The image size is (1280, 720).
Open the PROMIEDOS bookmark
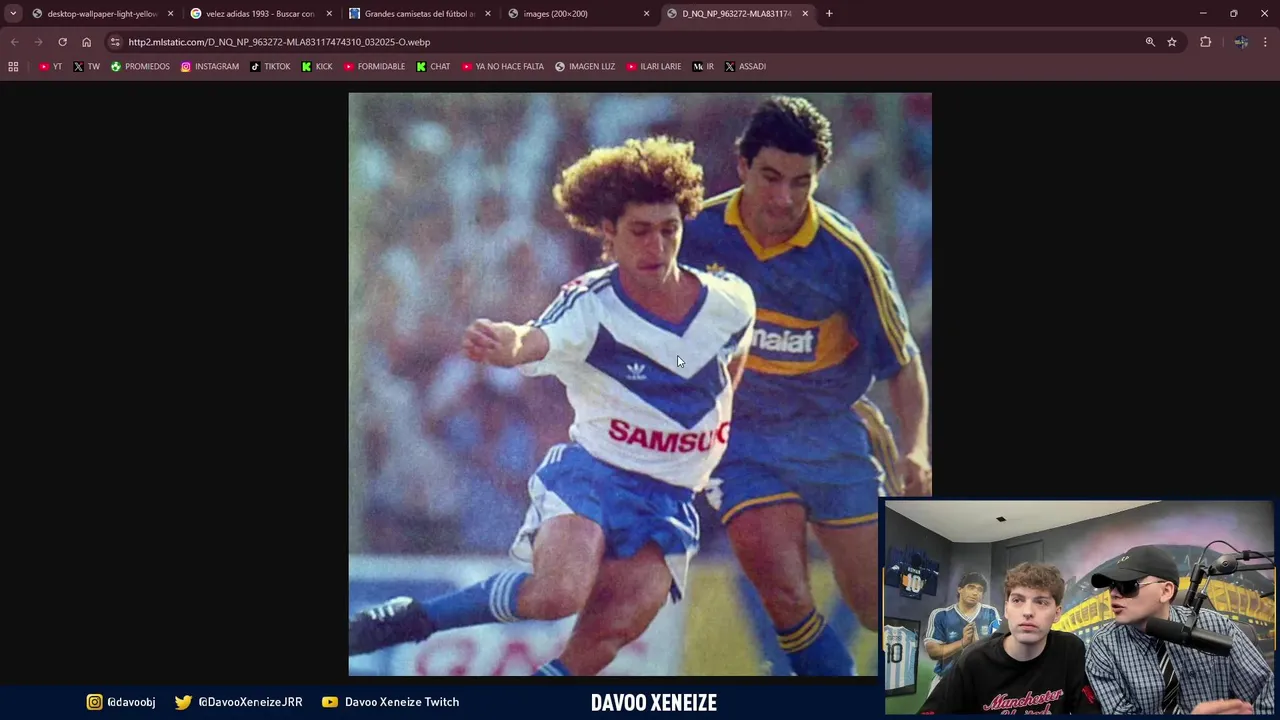click(140, 67)
